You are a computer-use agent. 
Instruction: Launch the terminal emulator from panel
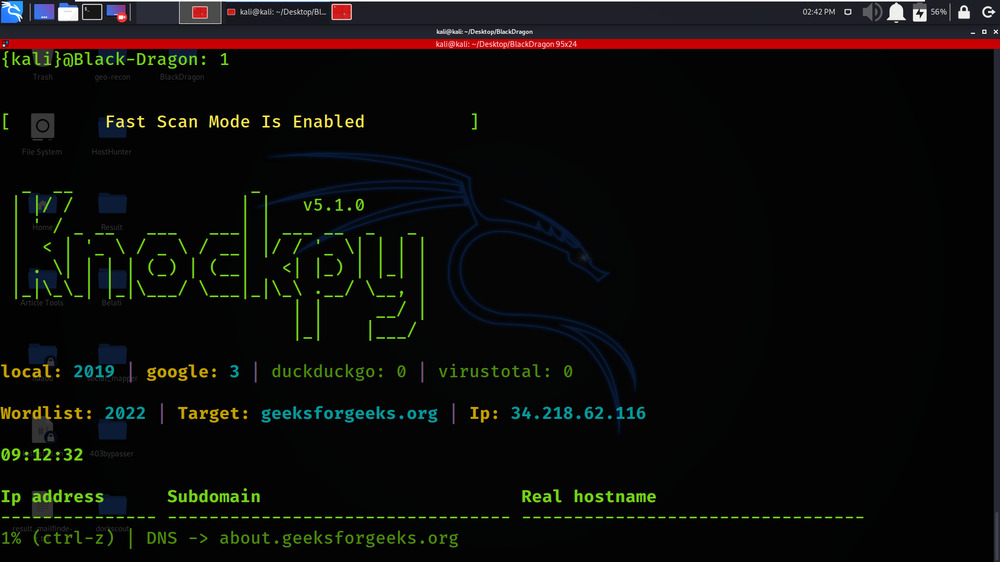click(92, 12)
